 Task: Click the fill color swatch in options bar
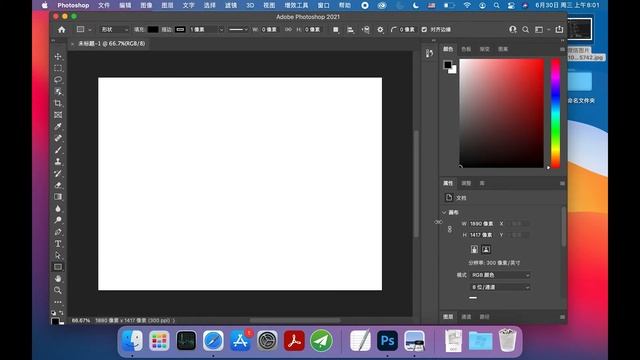click(153, 30)
